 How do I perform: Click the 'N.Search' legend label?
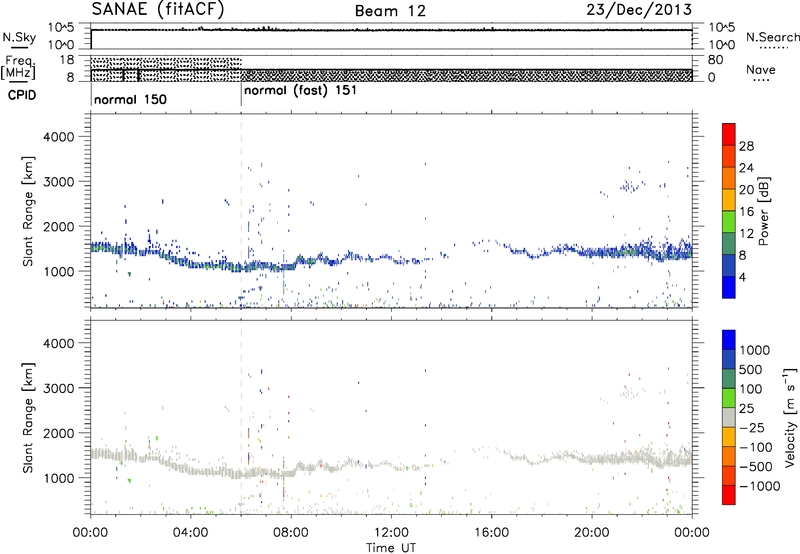point(772,37)
